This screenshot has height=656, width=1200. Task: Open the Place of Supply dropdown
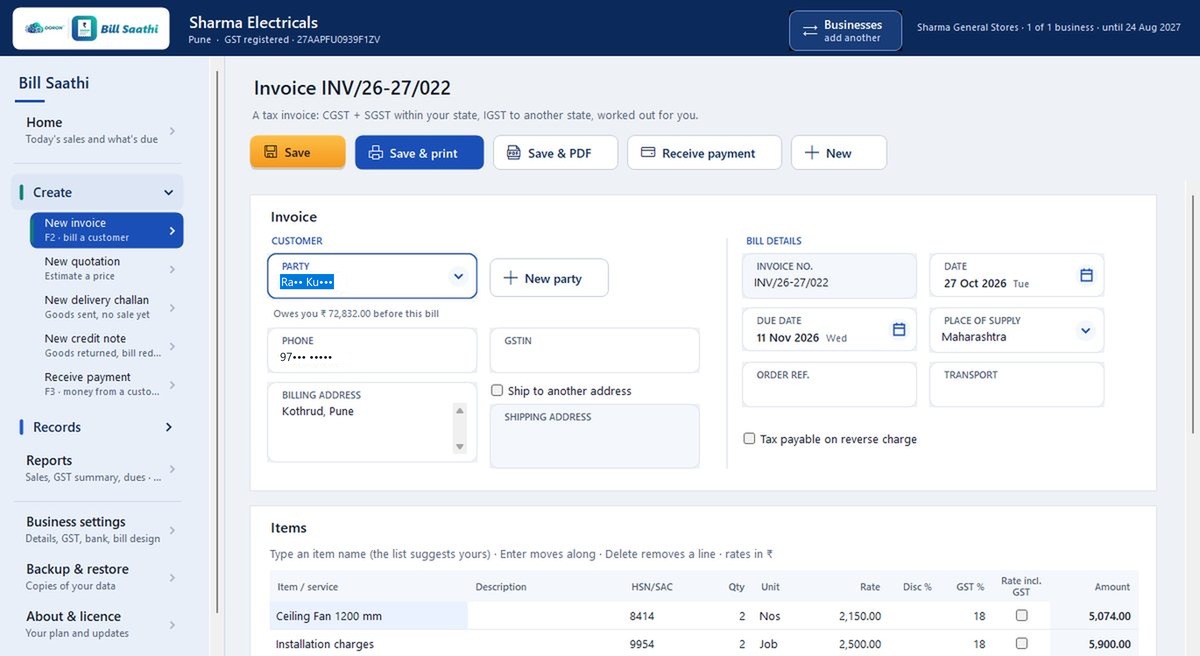1085,330
